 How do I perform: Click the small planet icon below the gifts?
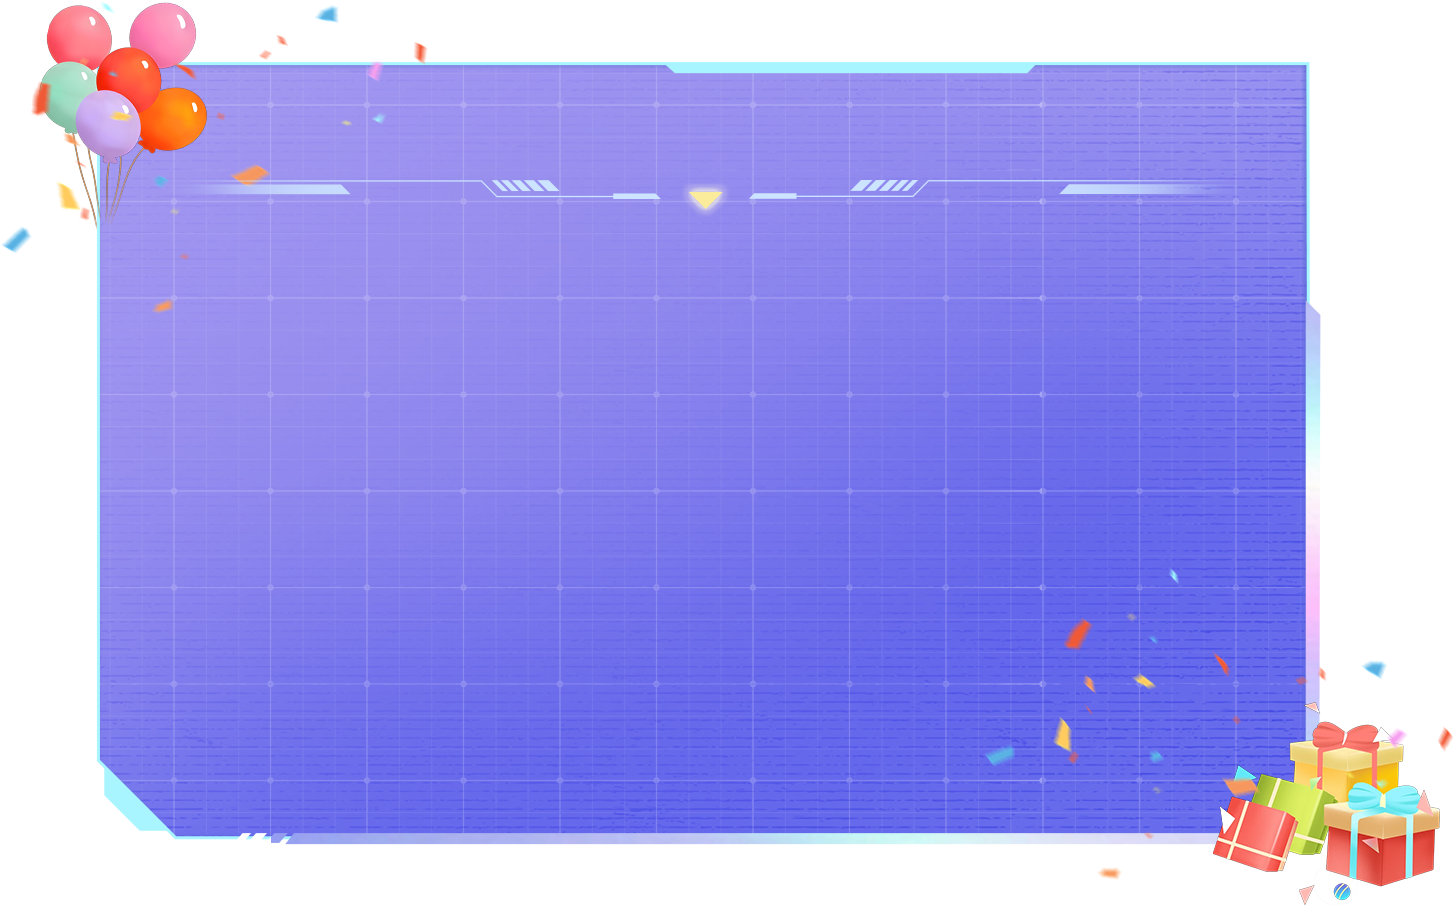point(1341,891)
